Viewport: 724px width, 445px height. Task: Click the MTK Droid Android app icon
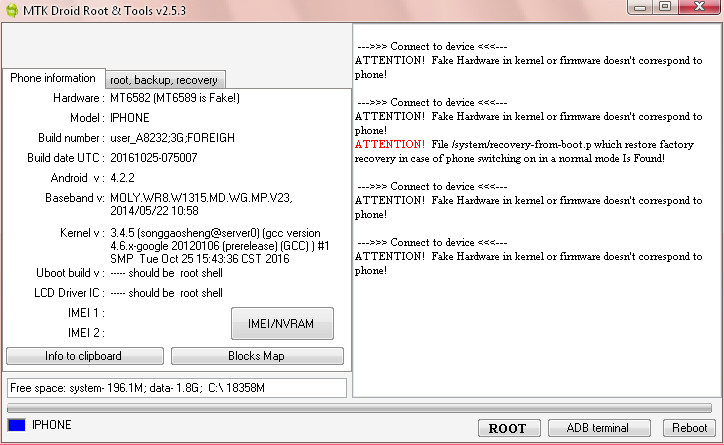pyautogui.click(x=12, y=10)
